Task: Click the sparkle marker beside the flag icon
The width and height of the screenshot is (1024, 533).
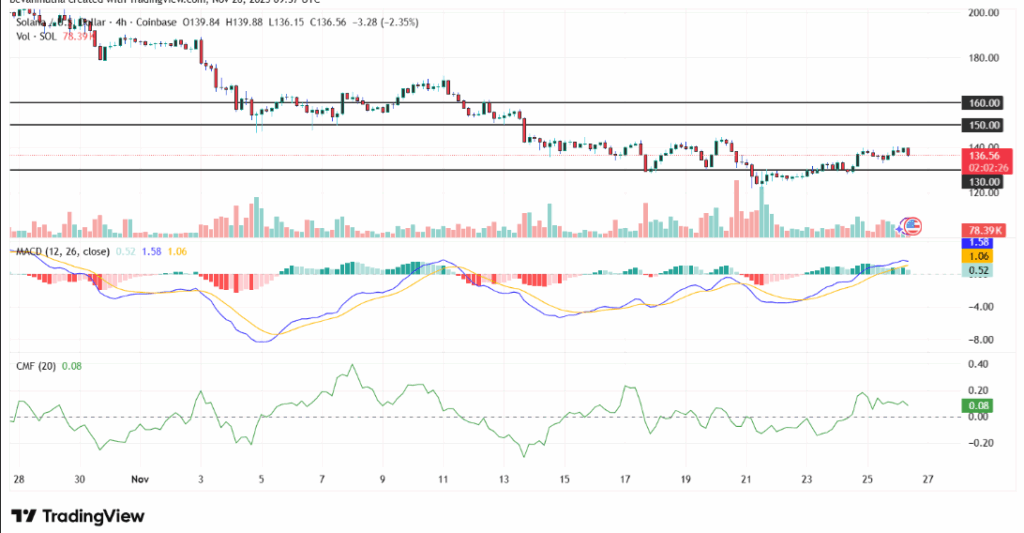Action: [900, 230]
